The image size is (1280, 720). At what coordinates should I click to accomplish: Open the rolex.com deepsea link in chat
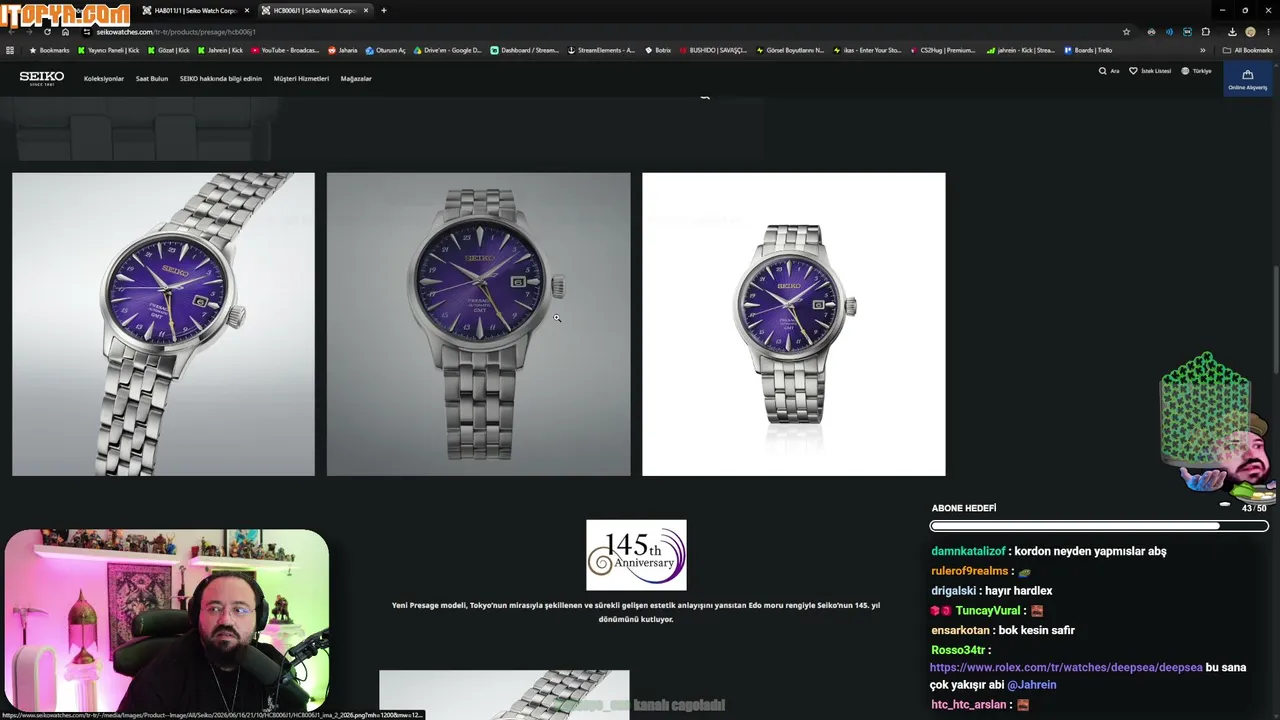[x=1066, y=667]
